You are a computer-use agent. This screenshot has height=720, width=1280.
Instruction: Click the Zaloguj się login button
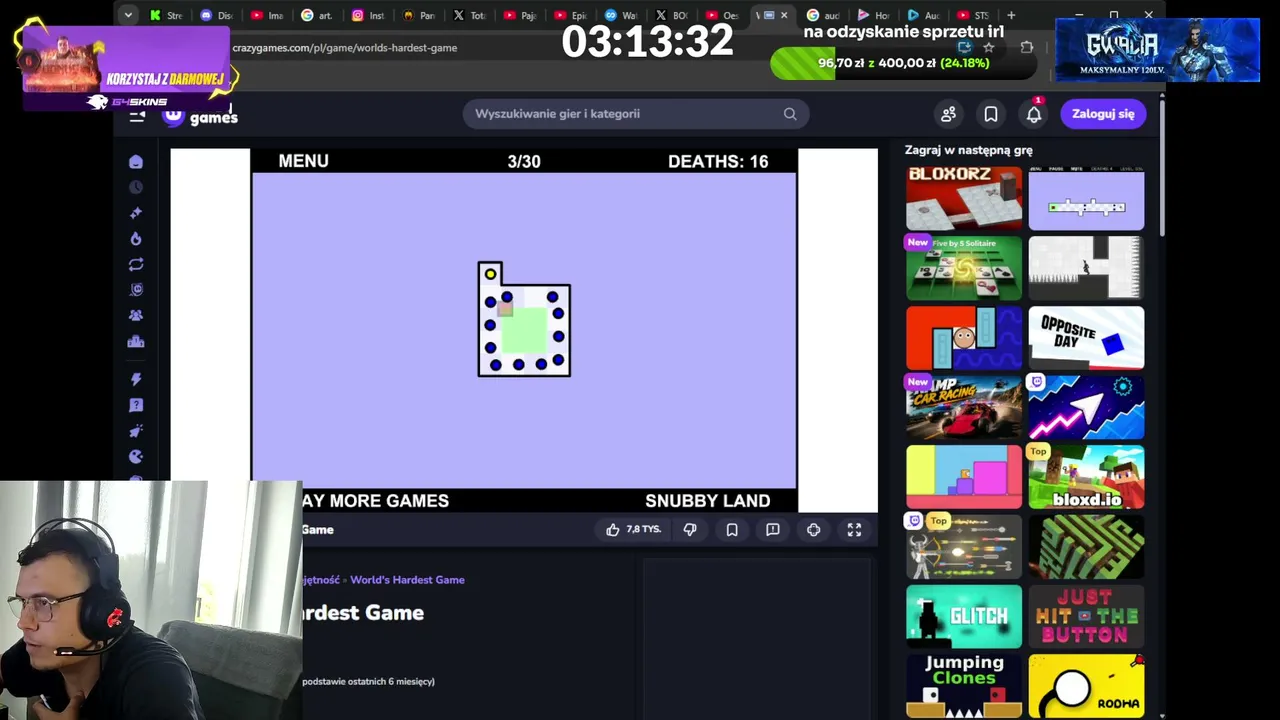click(x=1103, y=114)
